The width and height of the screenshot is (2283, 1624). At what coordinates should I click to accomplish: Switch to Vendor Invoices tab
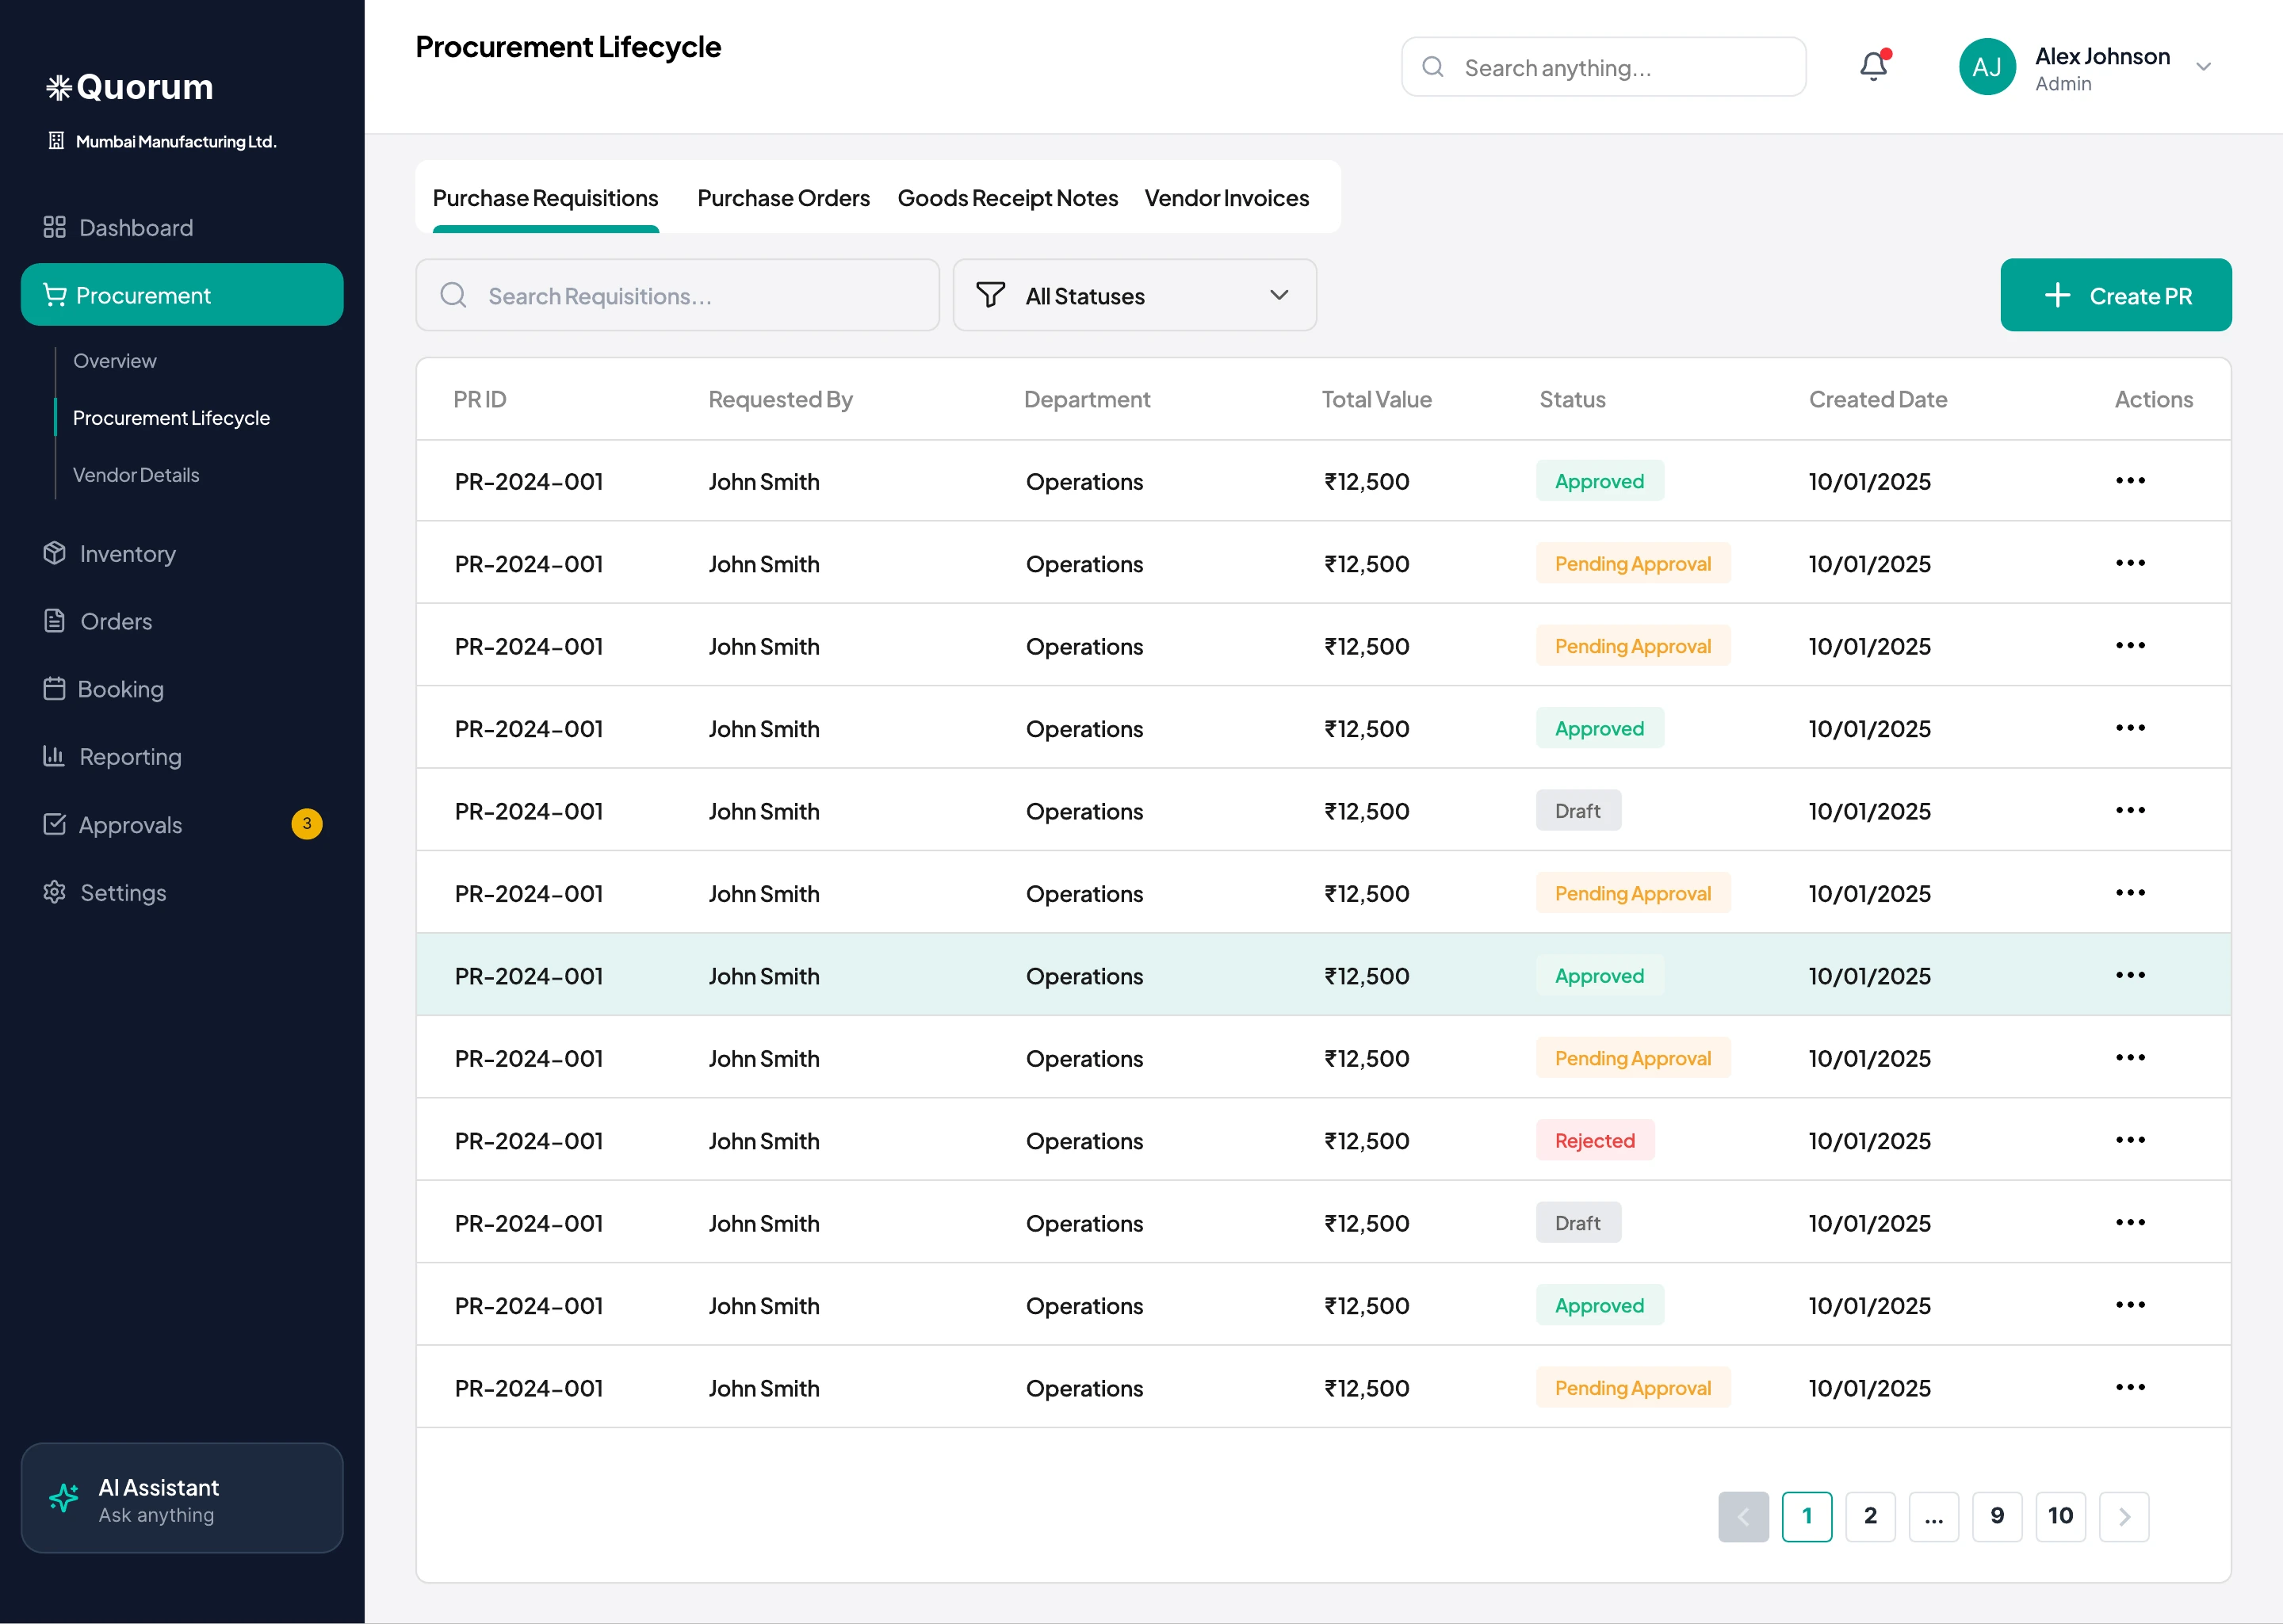[x=1226, y=198]
